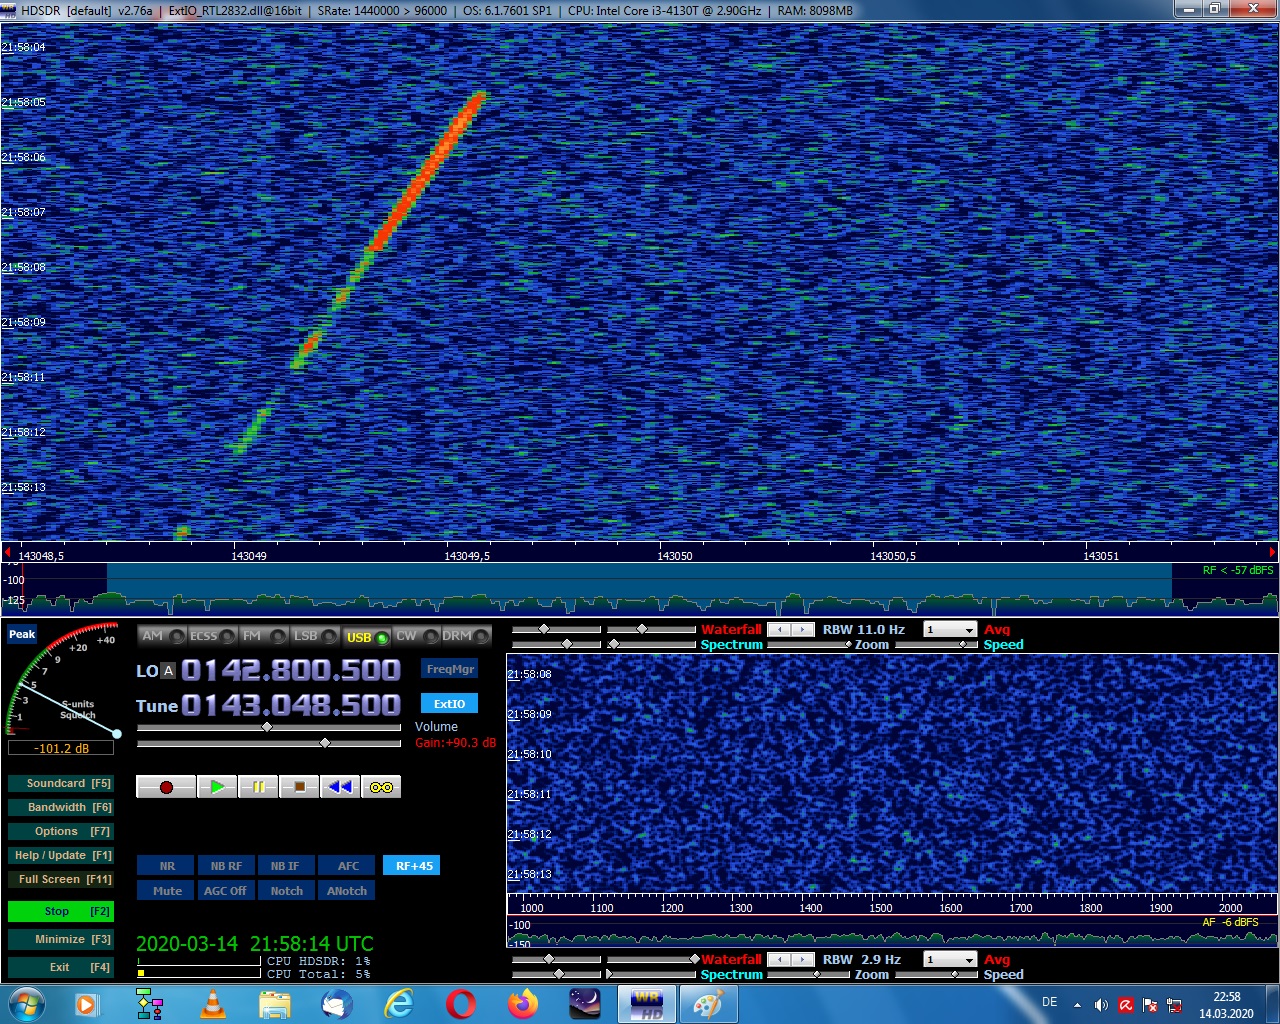
Task: Decrease RF RBW with left arrow
Action: [779, 629]
